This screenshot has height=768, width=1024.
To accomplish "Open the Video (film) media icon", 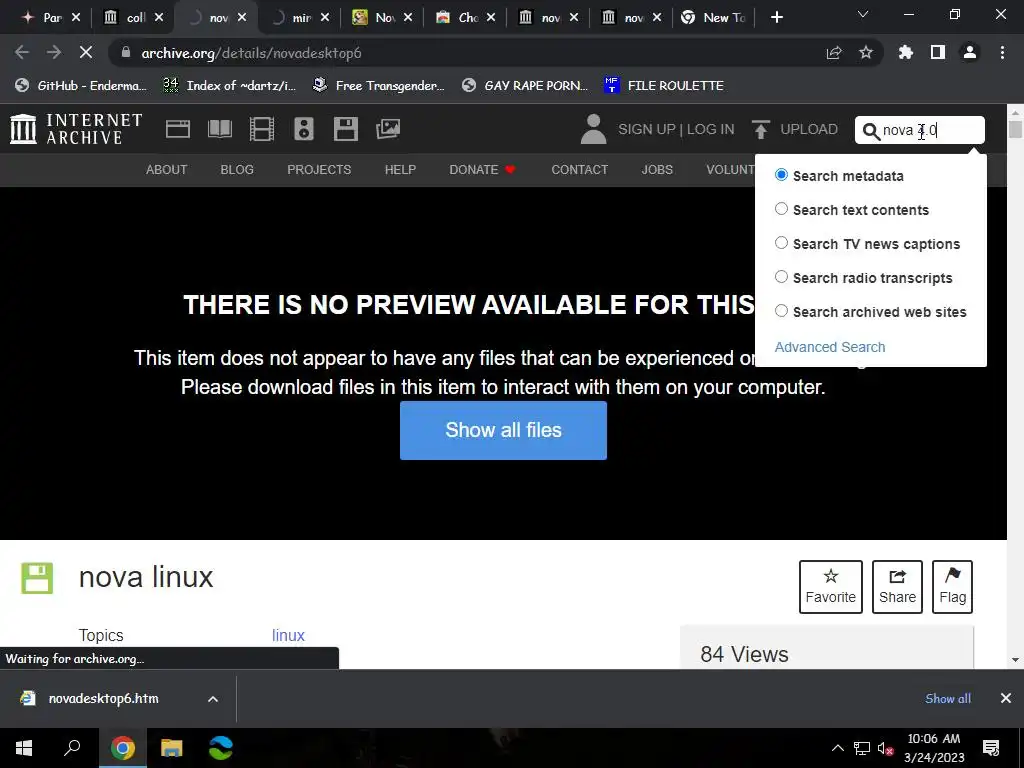I will 262,129.
